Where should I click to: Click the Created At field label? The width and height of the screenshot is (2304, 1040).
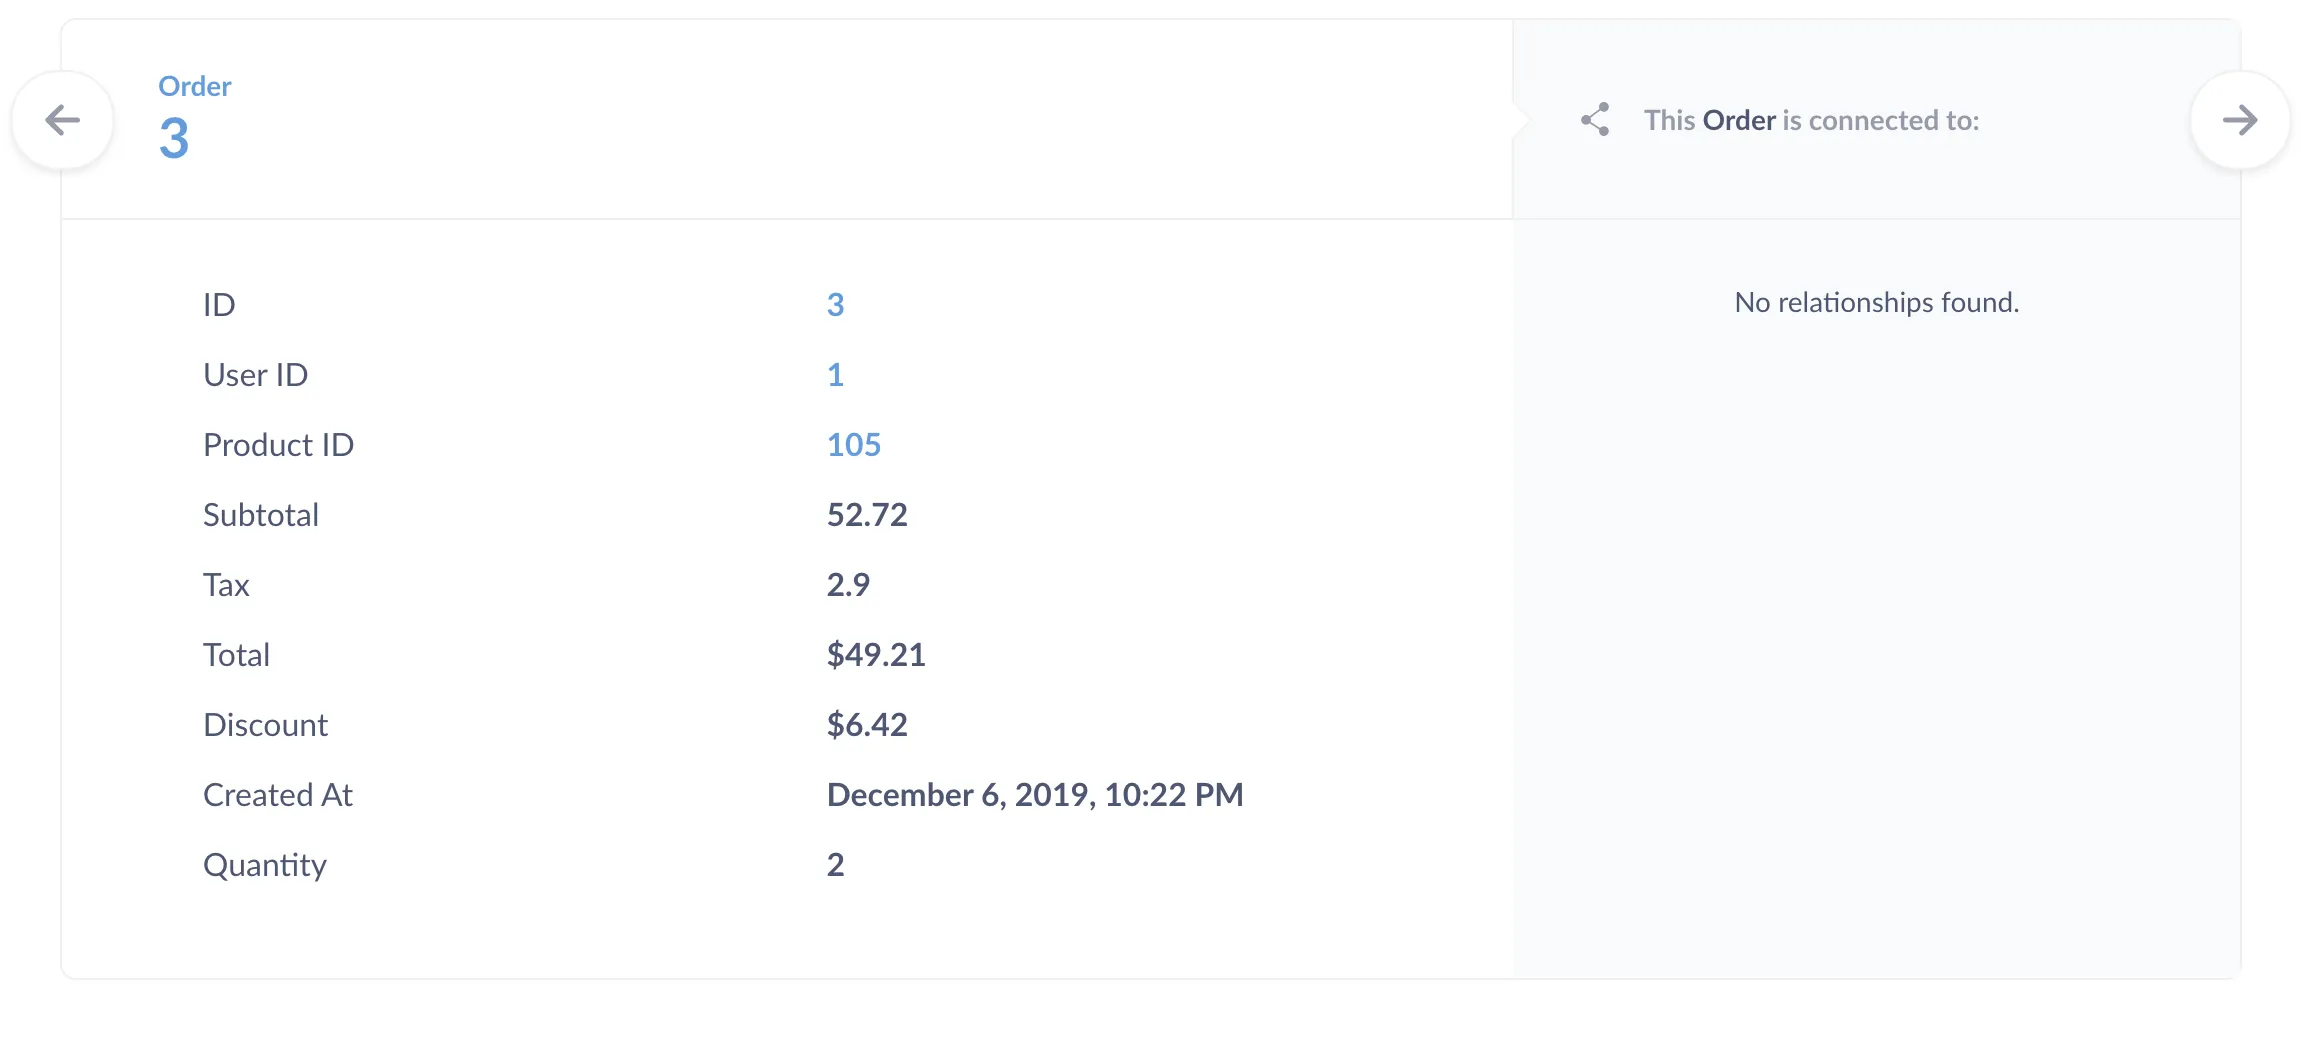(278, 794)
